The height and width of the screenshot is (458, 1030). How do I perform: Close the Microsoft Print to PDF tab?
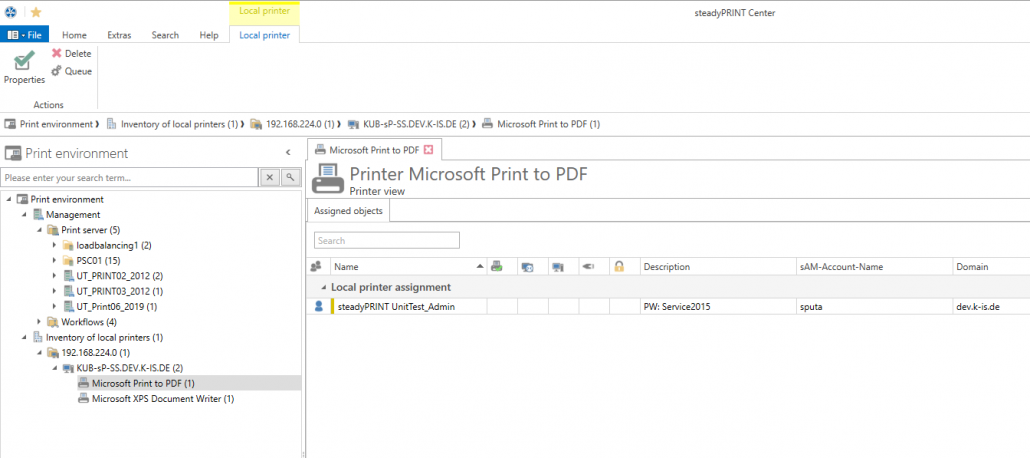[x=428, y=150]
